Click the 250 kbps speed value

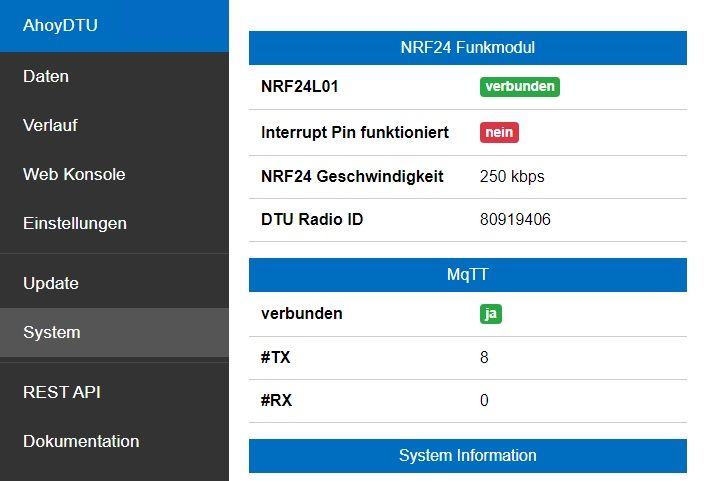(x=512, y=176)
